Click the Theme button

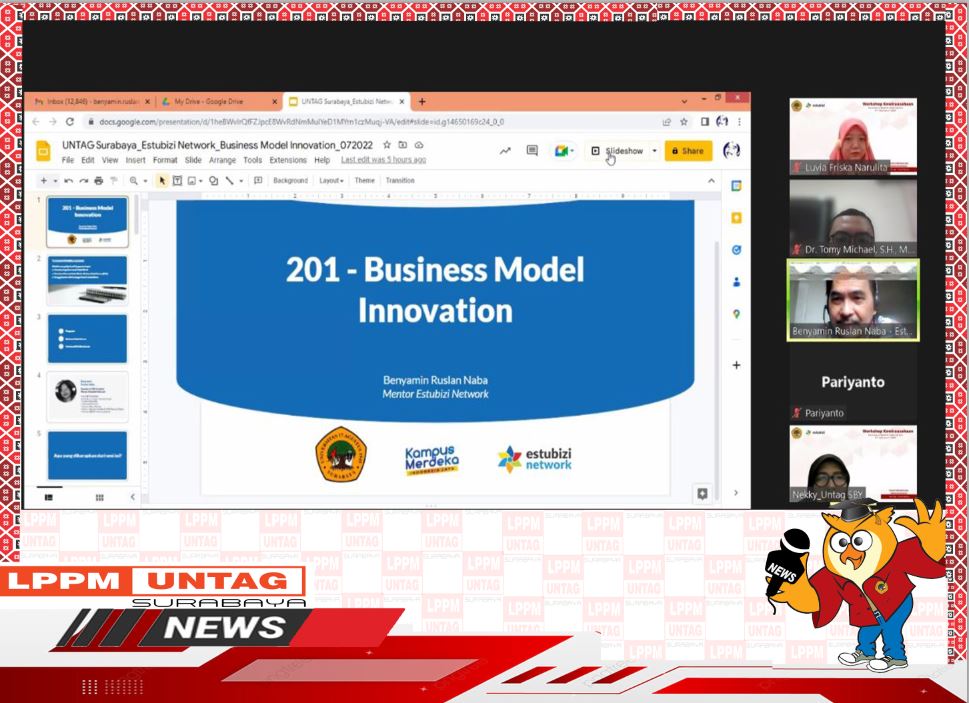tap(365, 180)
